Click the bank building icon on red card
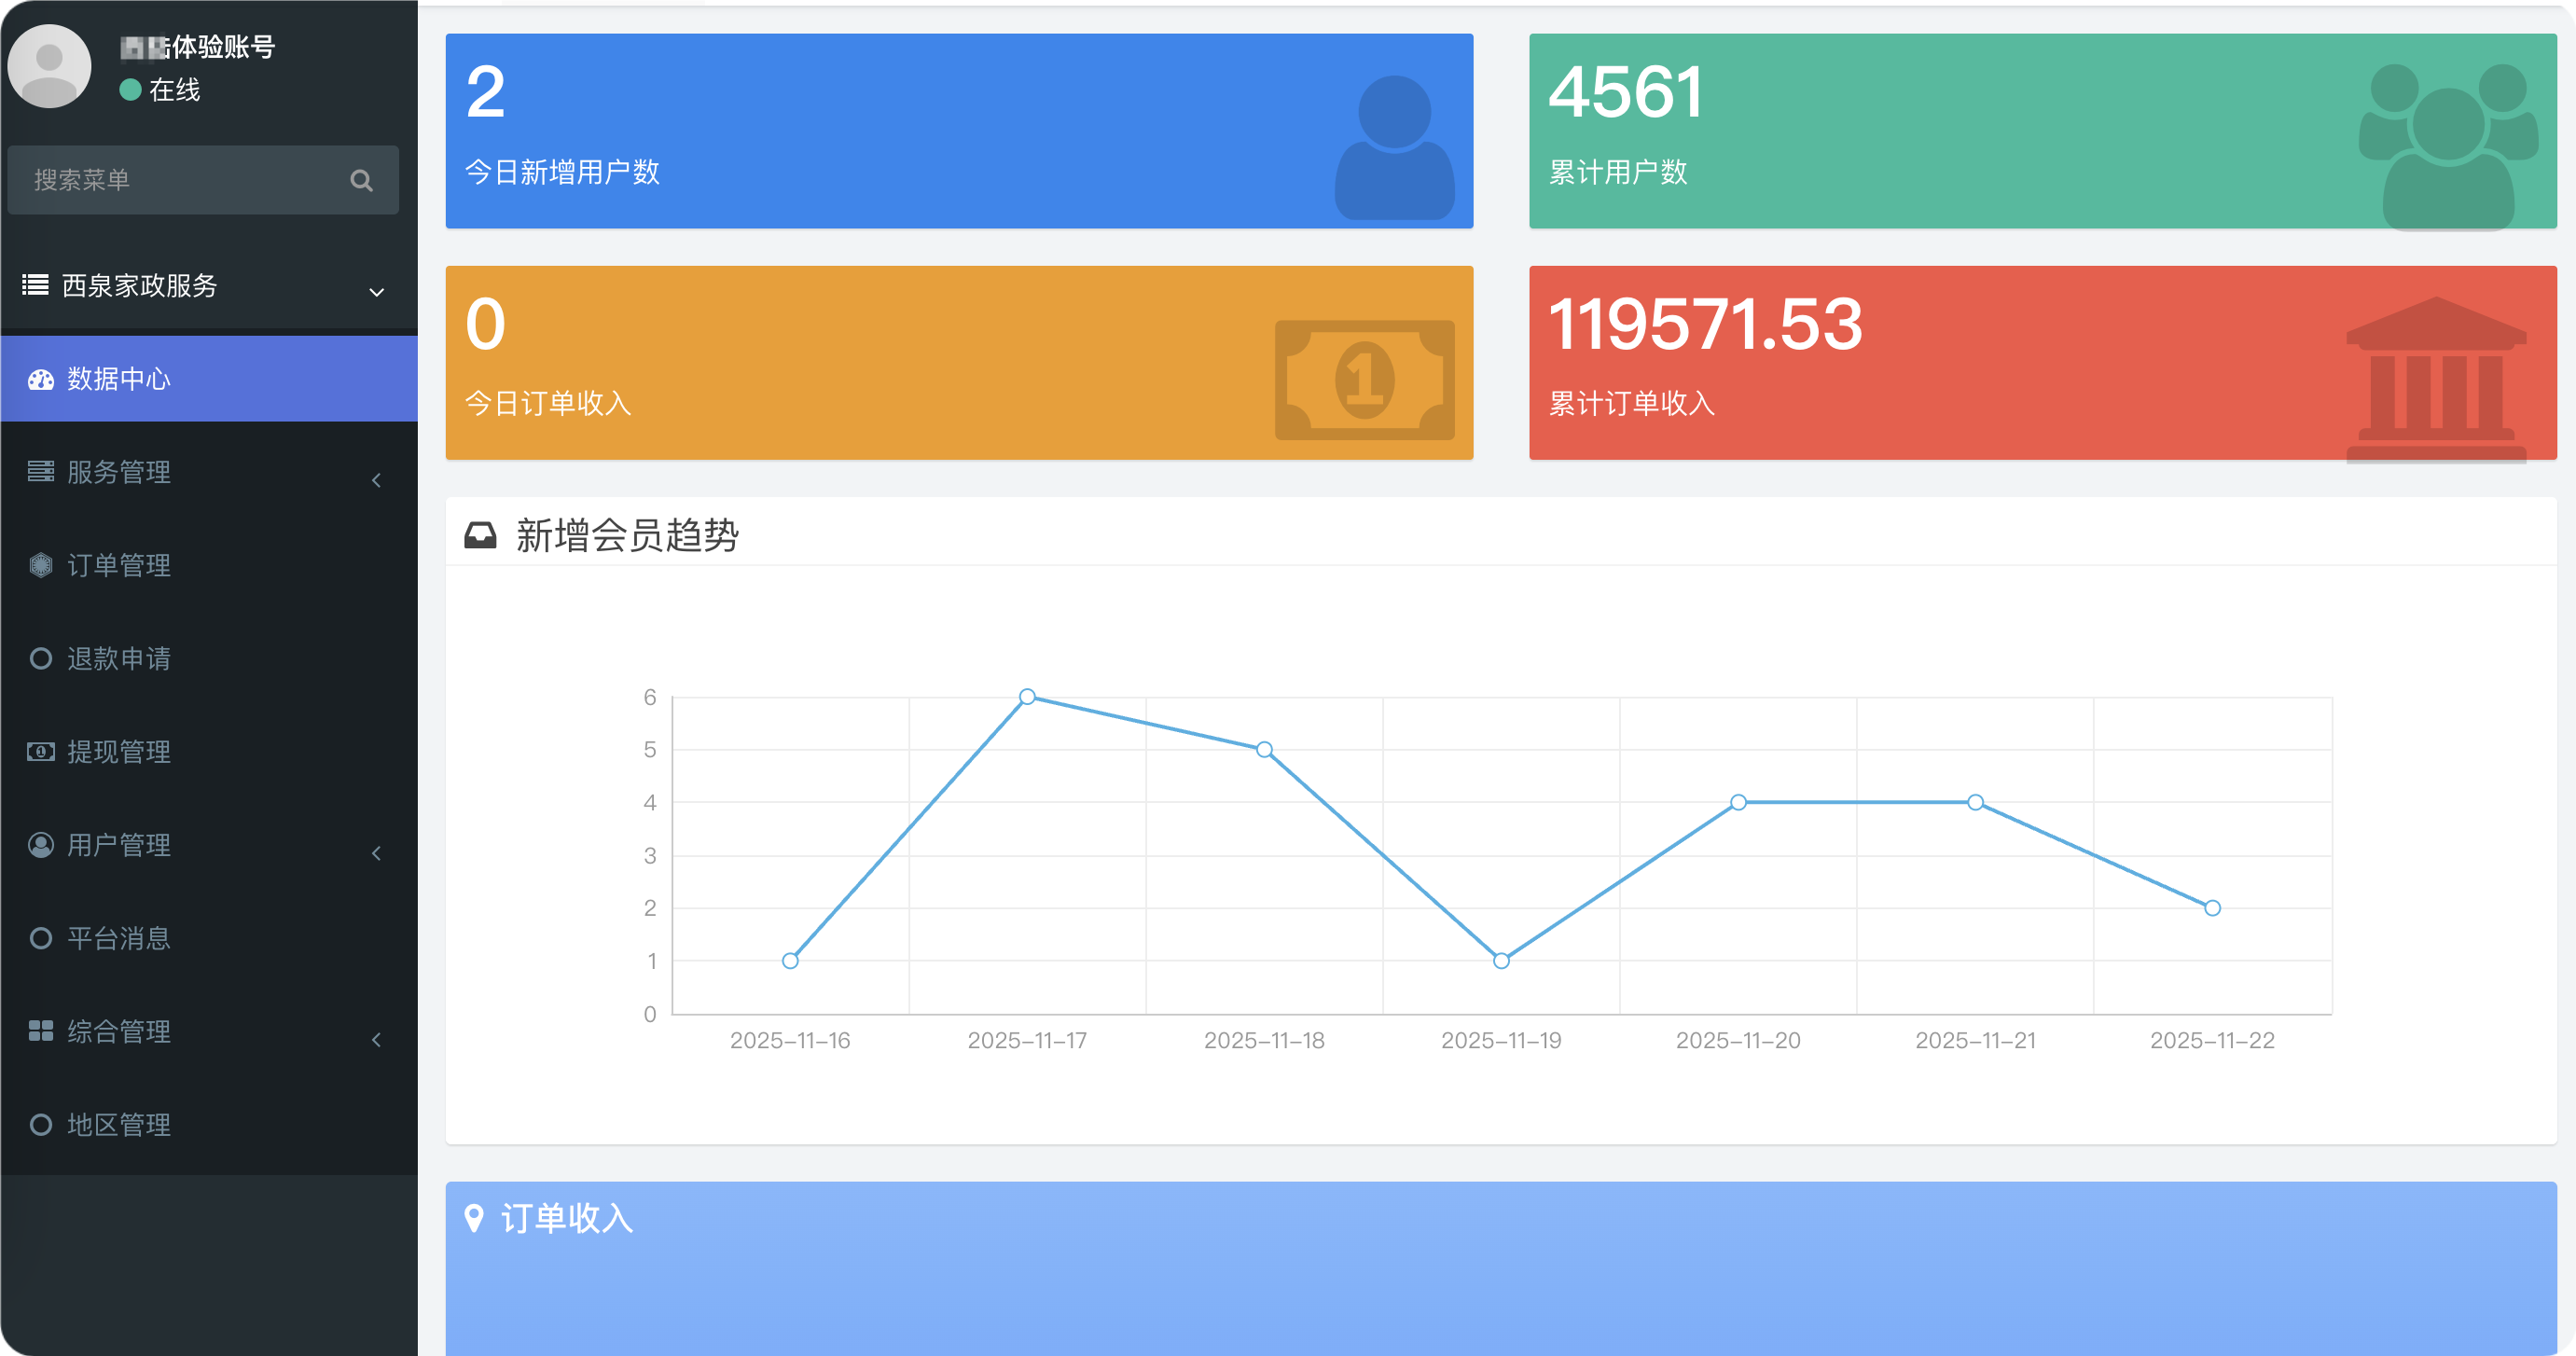The height and width of the screenshot is (1356, 2576). click(x=2435, y=379)
